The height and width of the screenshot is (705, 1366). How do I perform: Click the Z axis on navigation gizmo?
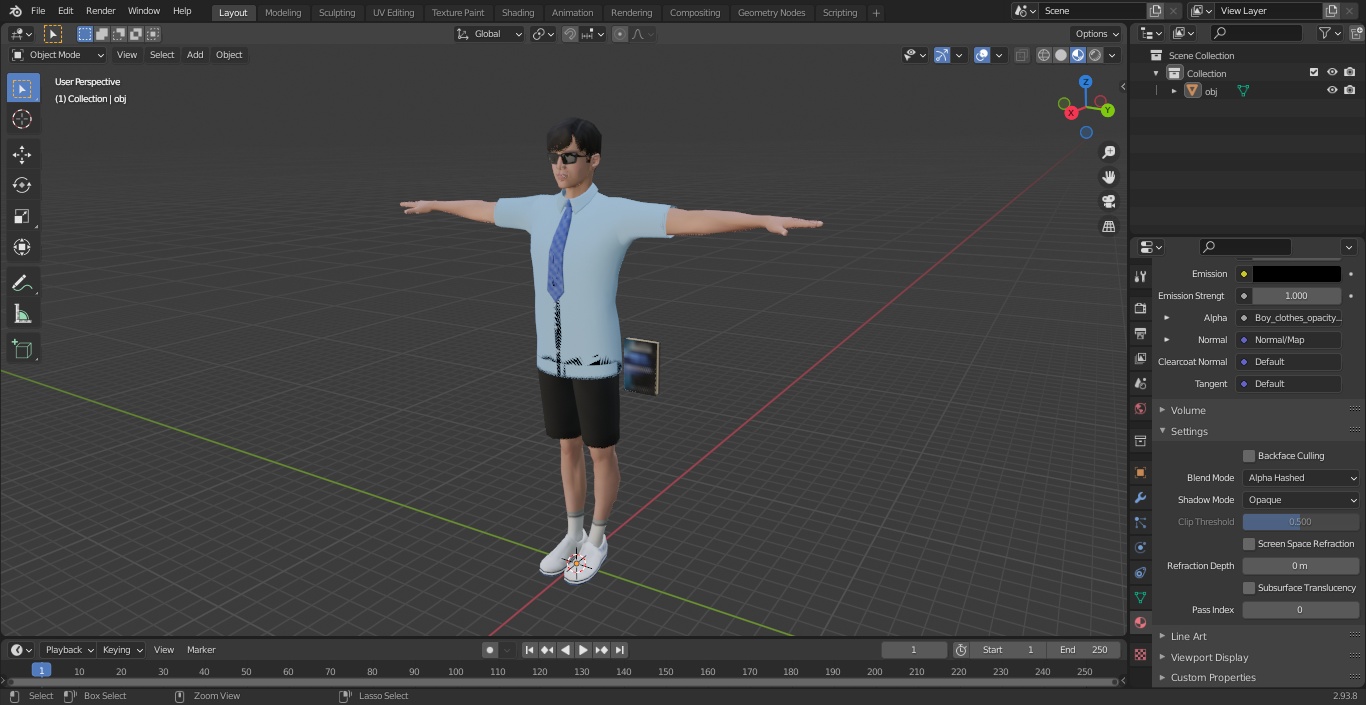(1086, 82)
